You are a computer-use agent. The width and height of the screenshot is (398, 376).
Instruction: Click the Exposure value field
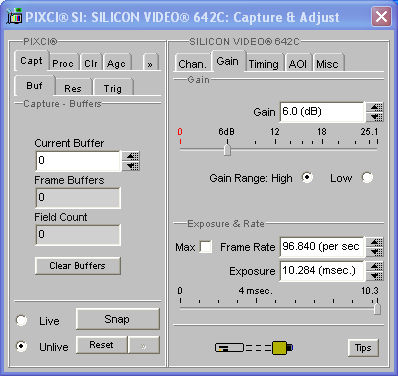click(322, 271)
